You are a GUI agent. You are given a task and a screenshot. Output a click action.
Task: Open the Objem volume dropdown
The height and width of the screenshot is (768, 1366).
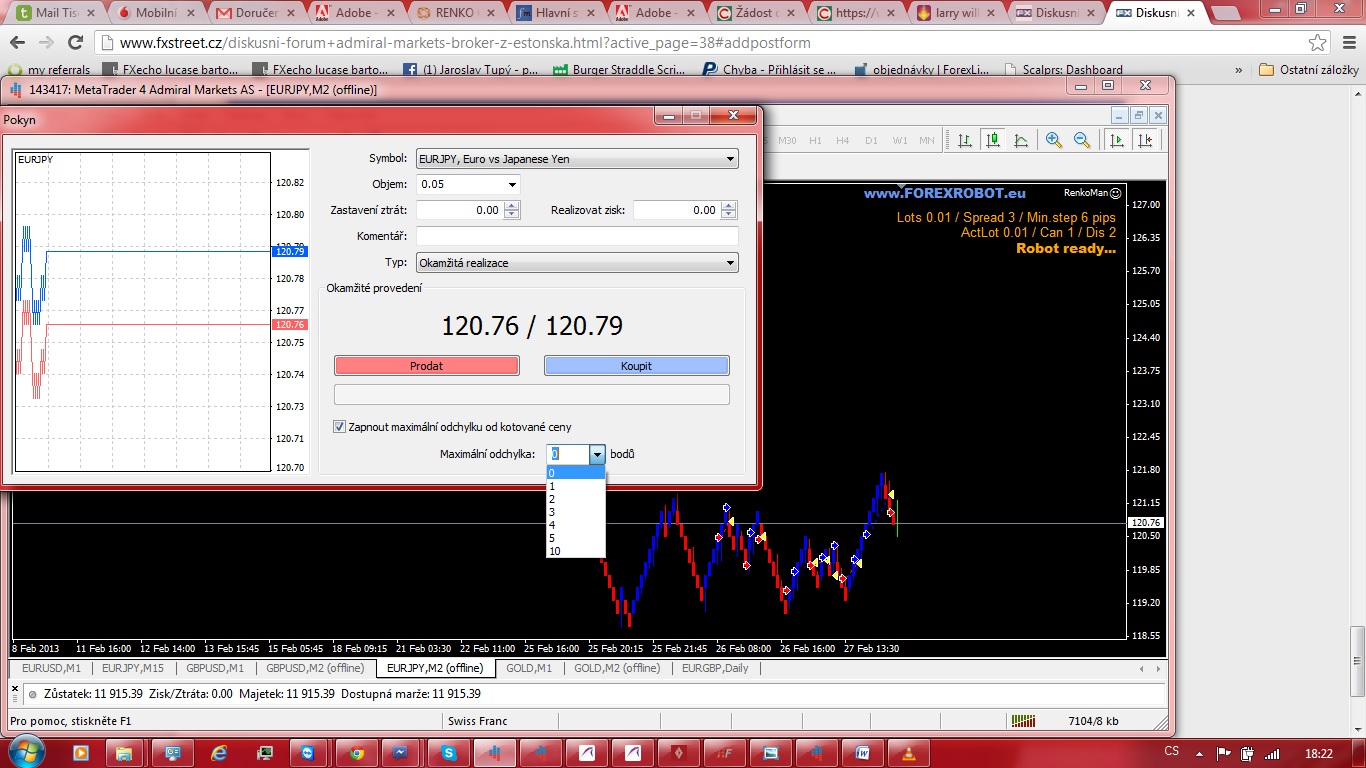pos(512,184)
